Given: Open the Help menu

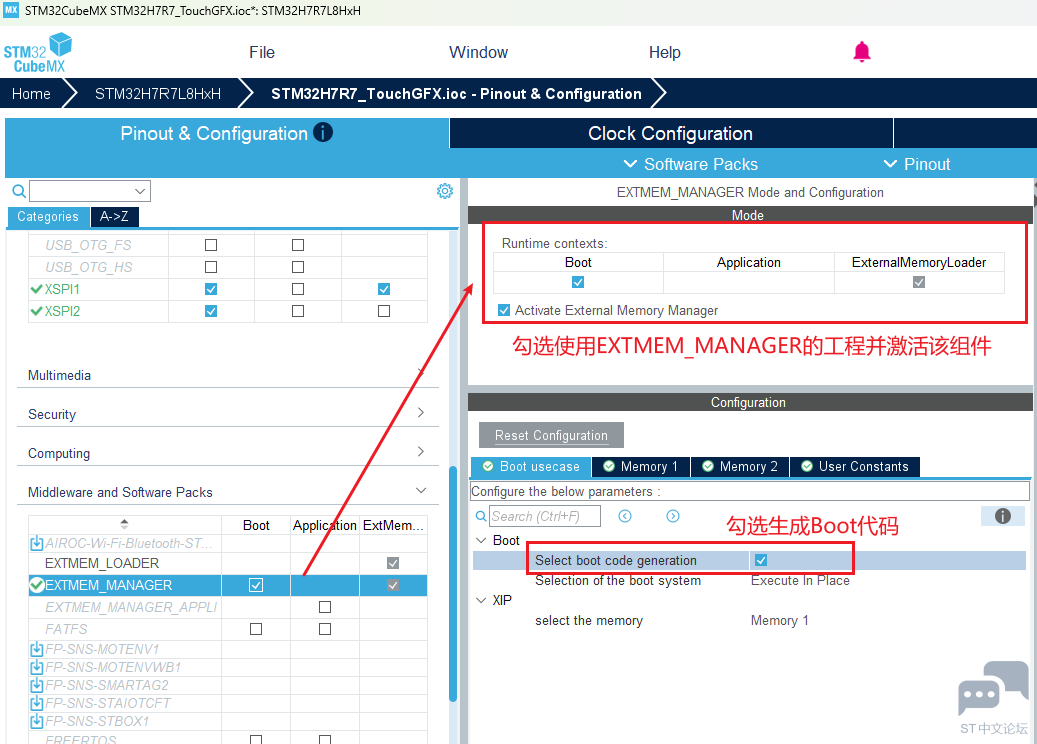Looking at the screenshot, I should click(x=664, y=52).
